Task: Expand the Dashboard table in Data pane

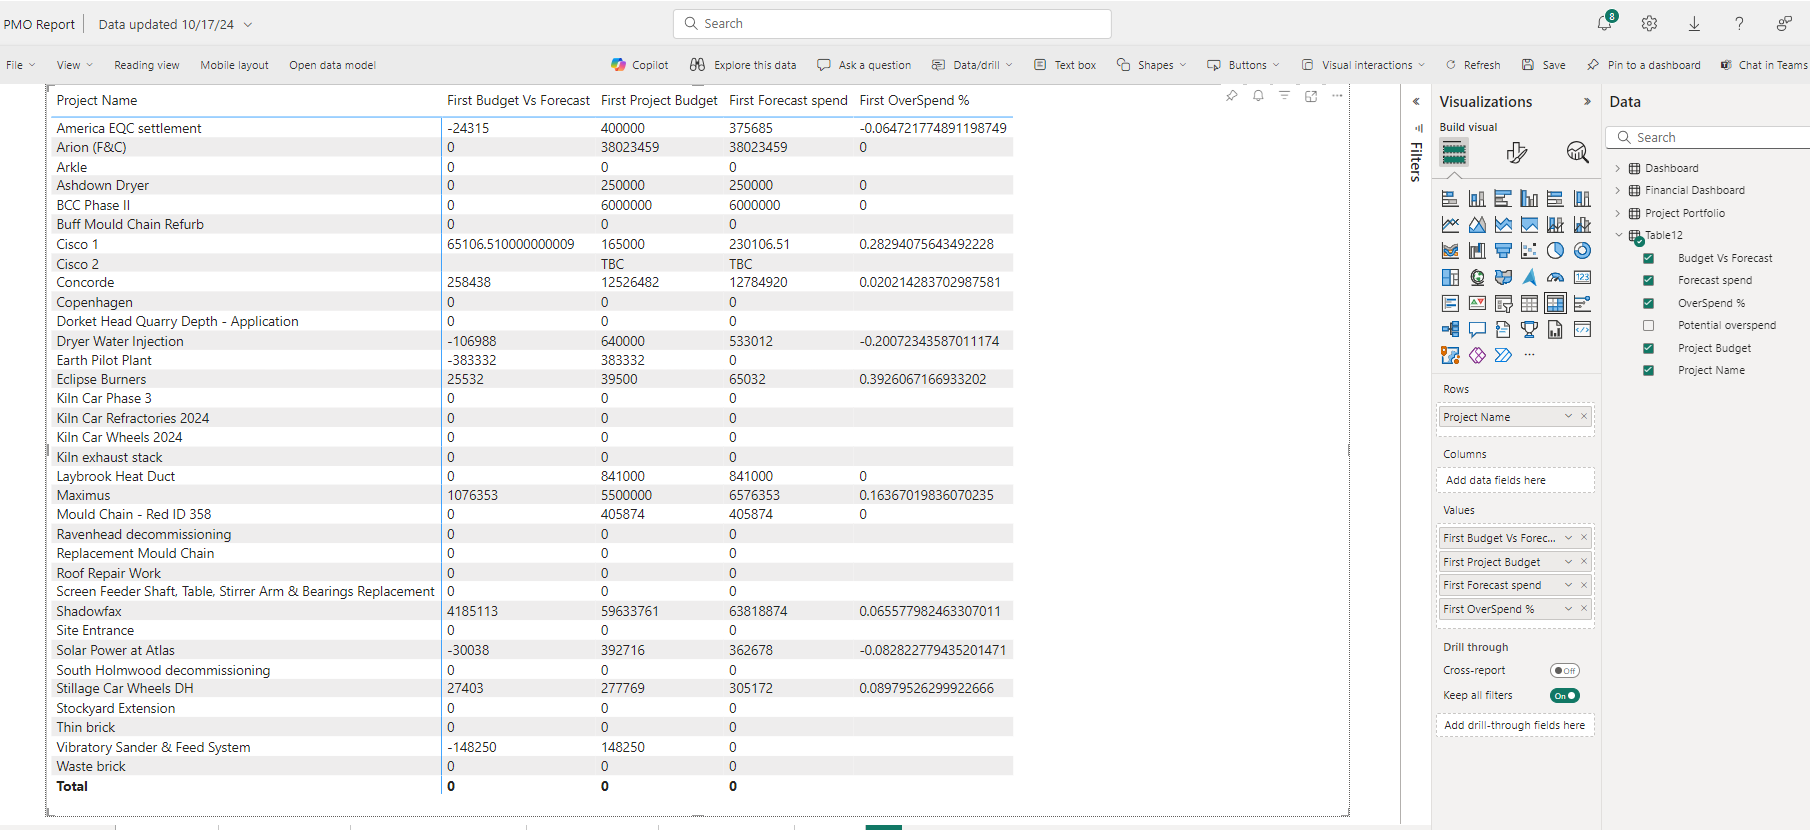Action: click(1618, 168)
